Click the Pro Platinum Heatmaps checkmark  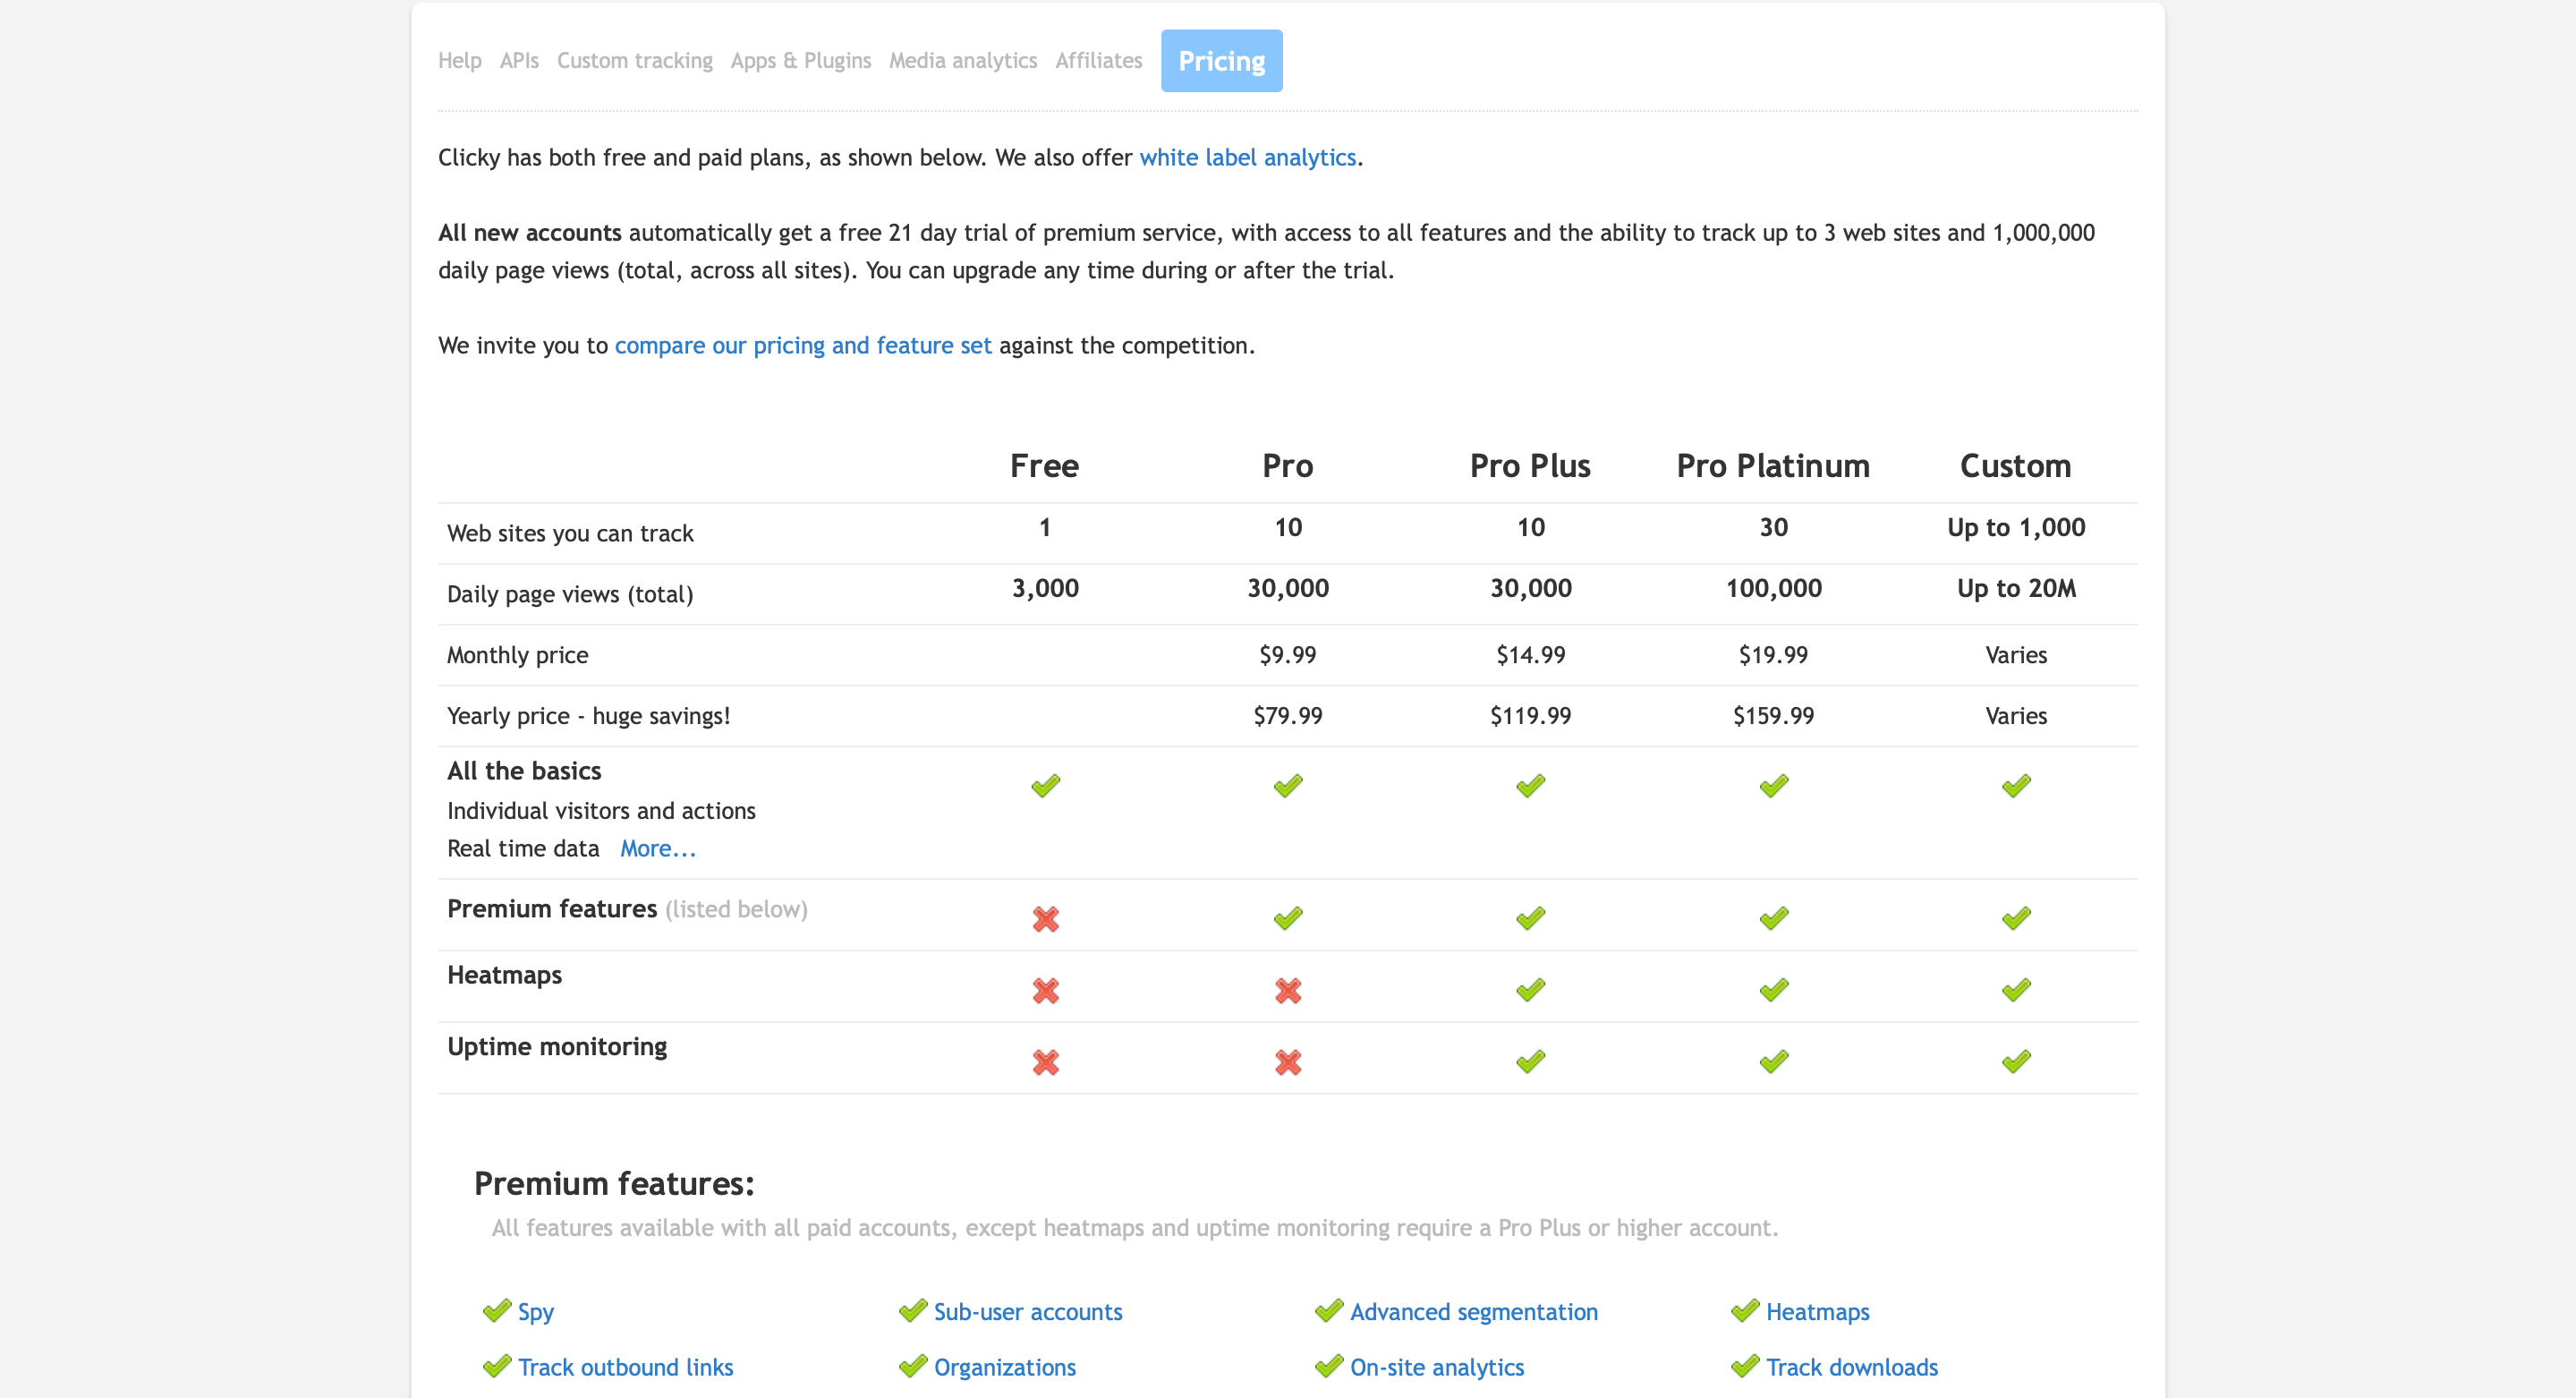(1773, 990)
